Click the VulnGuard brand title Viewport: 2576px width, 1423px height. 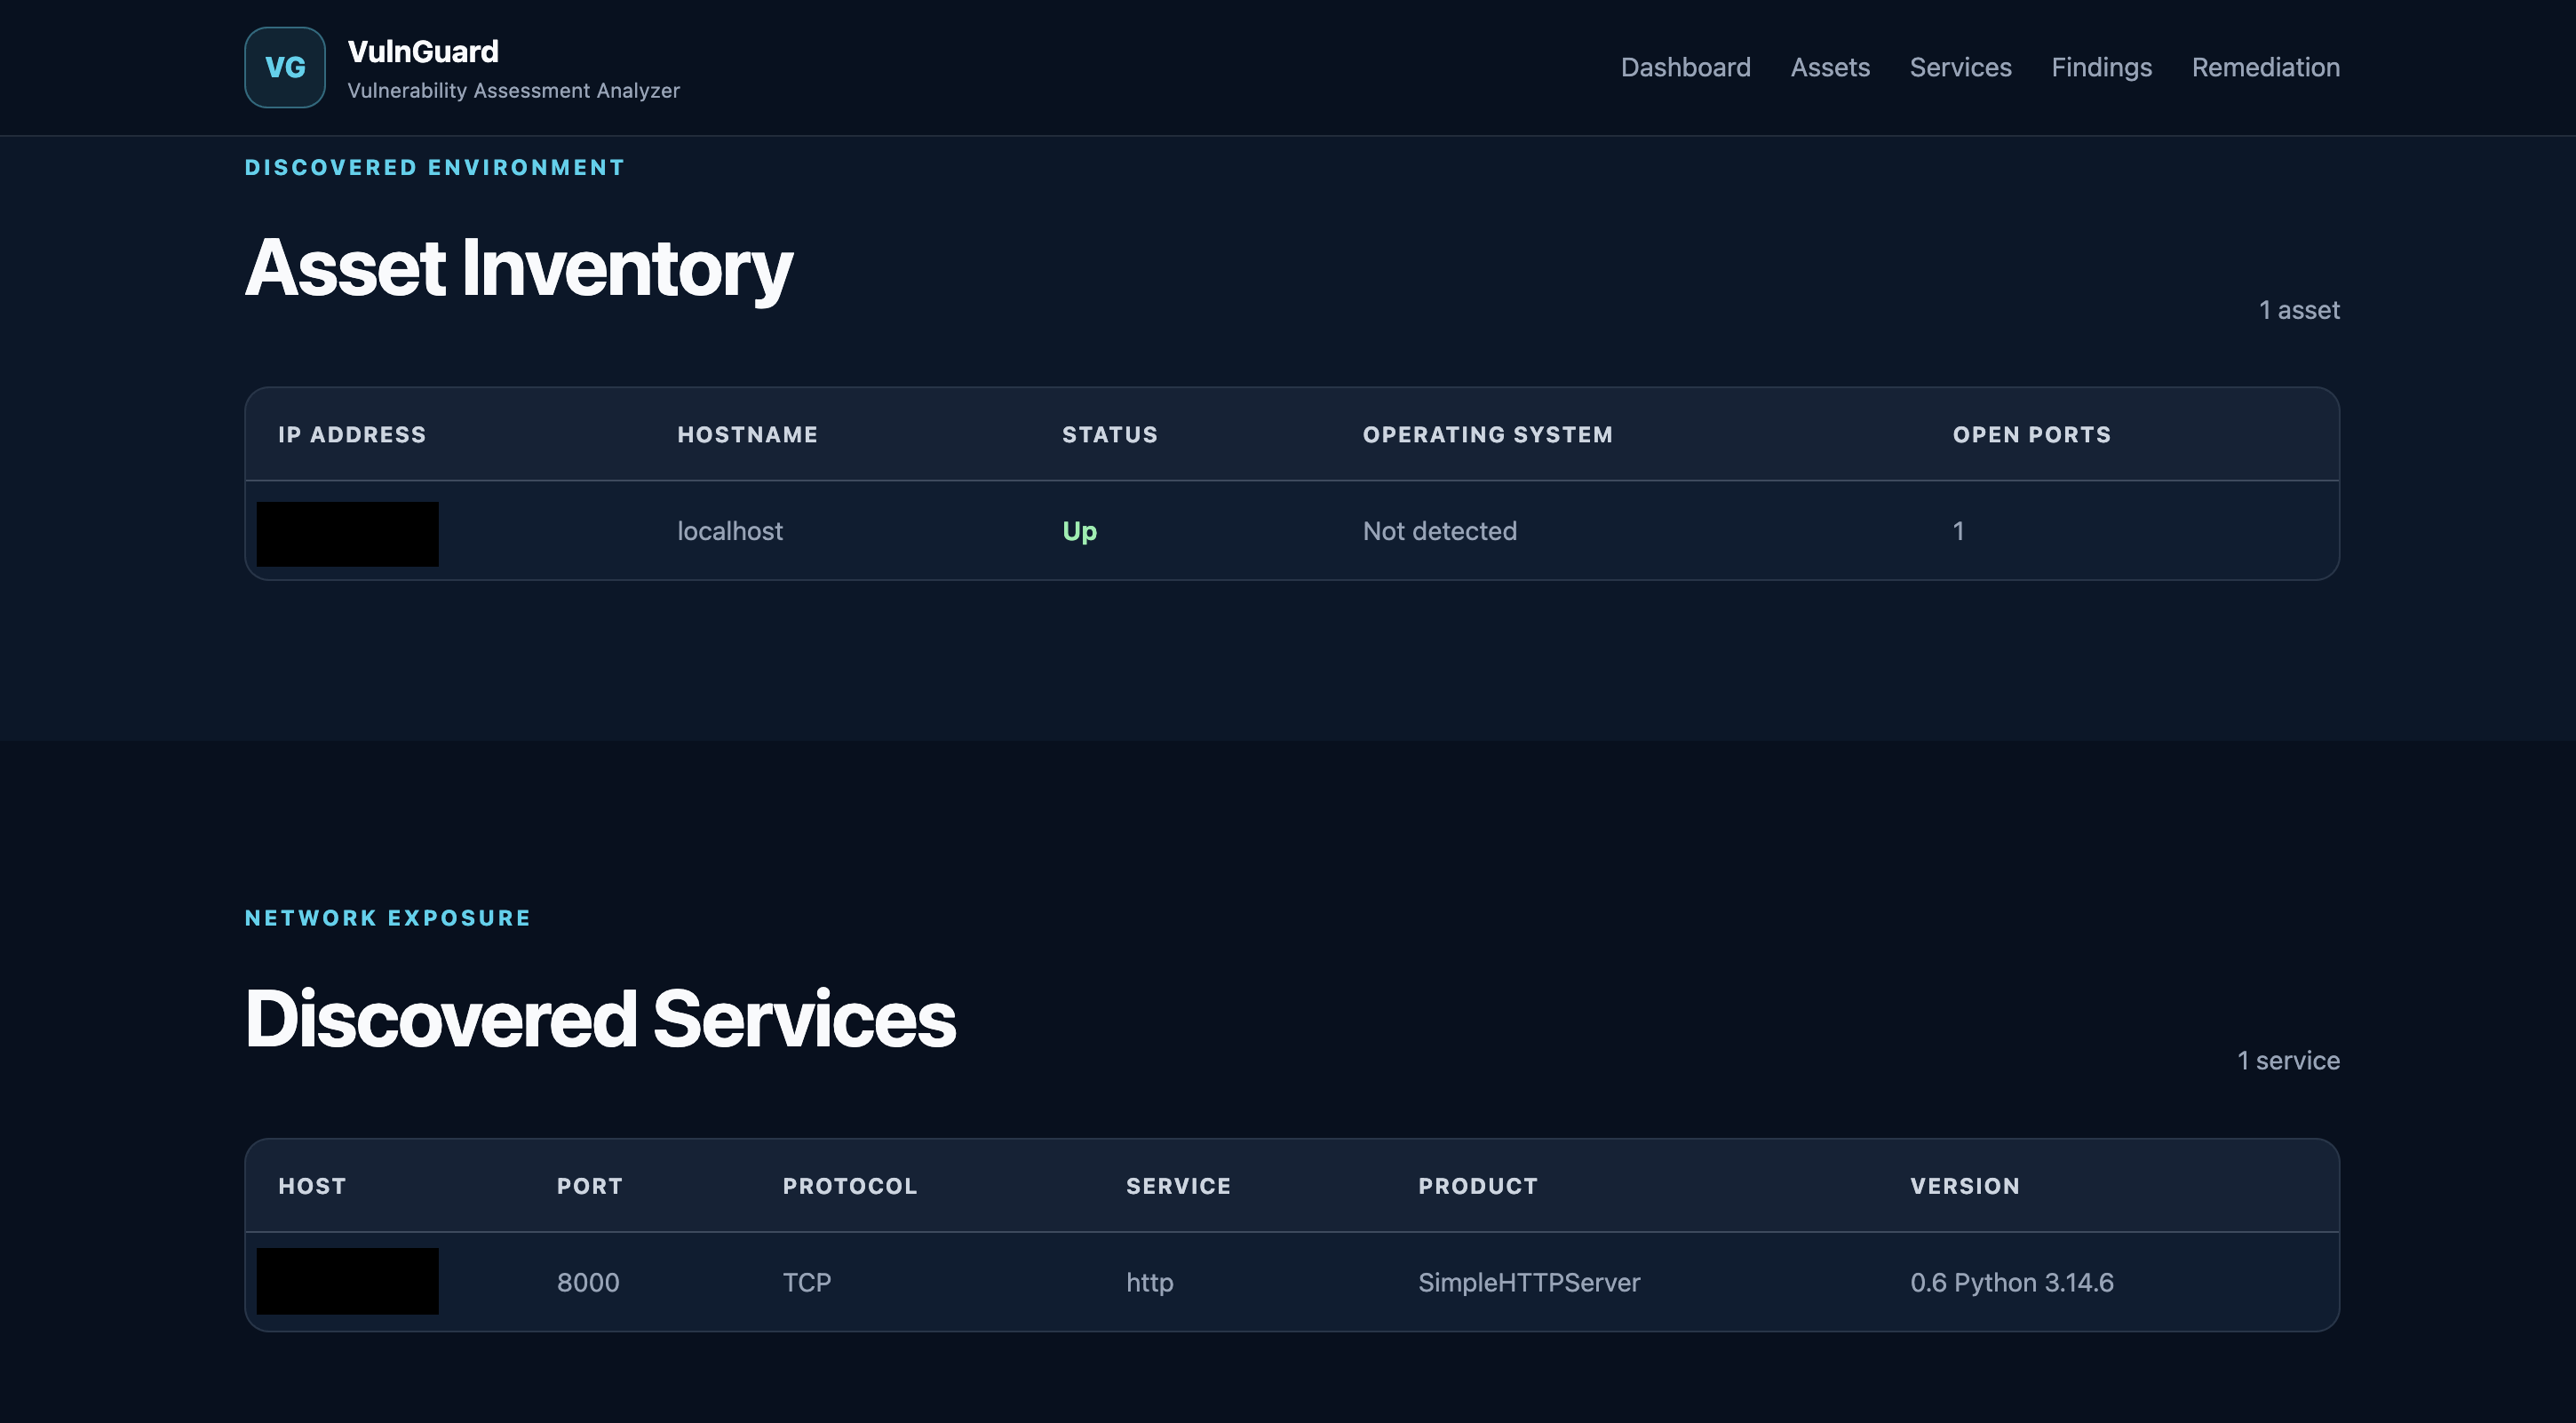423,51
